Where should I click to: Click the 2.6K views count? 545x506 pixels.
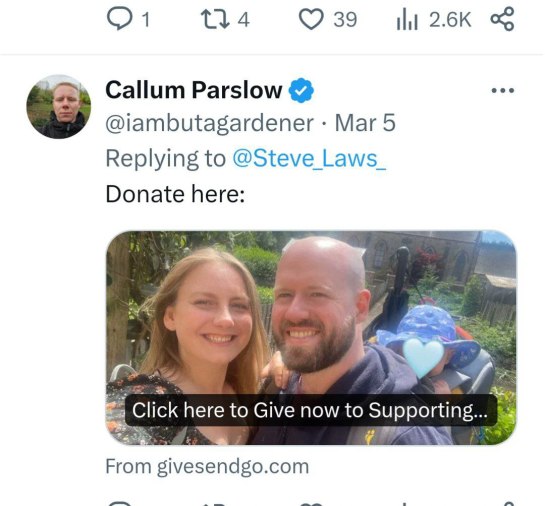coord(450,20)
